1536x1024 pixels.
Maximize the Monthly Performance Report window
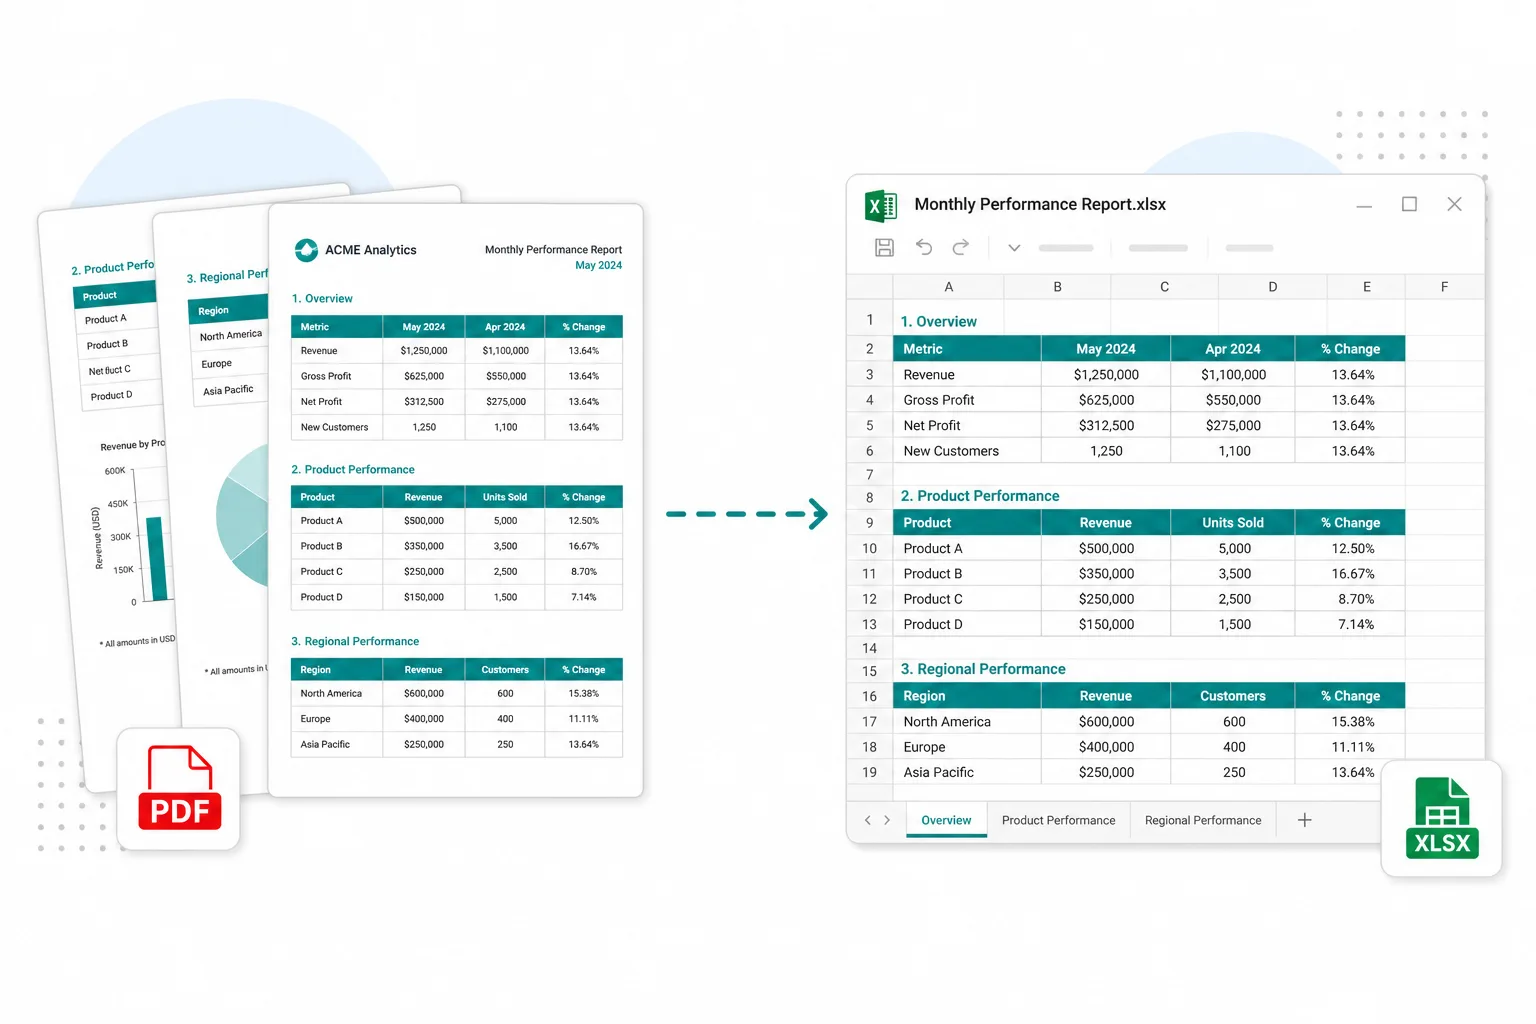(x=1409, y=204)
